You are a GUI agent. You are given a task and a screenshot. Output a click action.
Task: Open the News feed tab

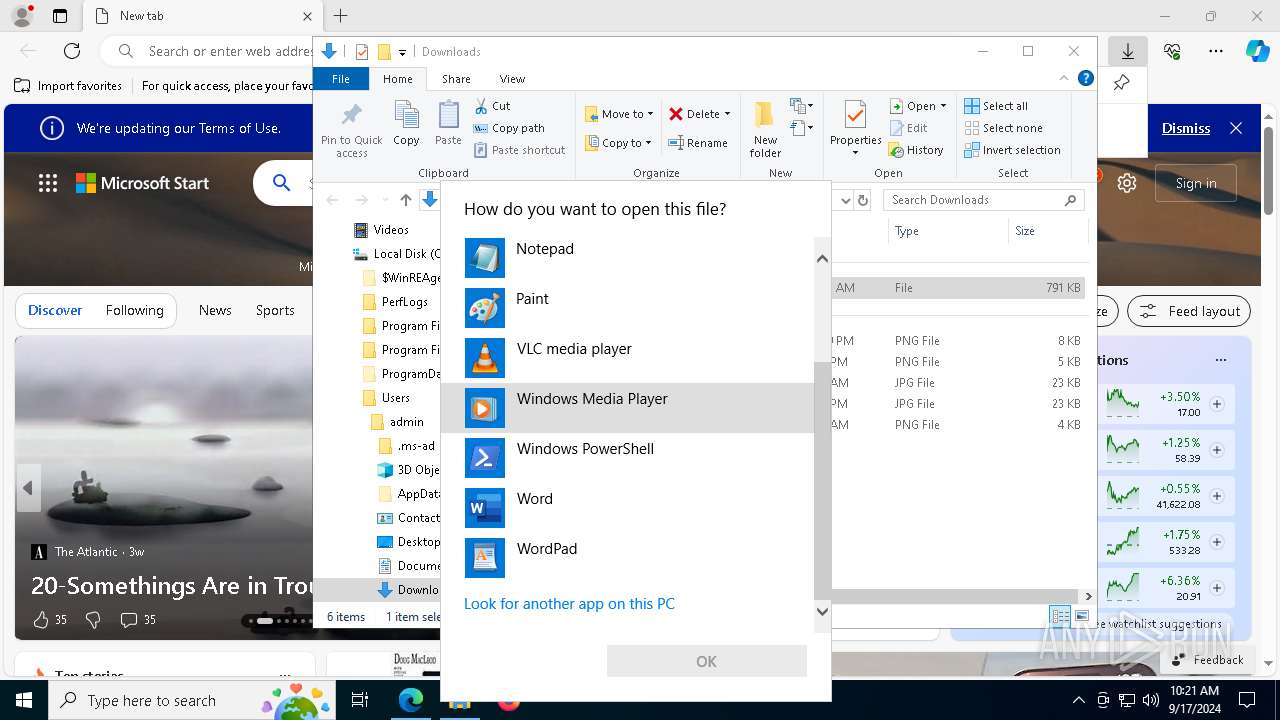(x=215, y=310)
